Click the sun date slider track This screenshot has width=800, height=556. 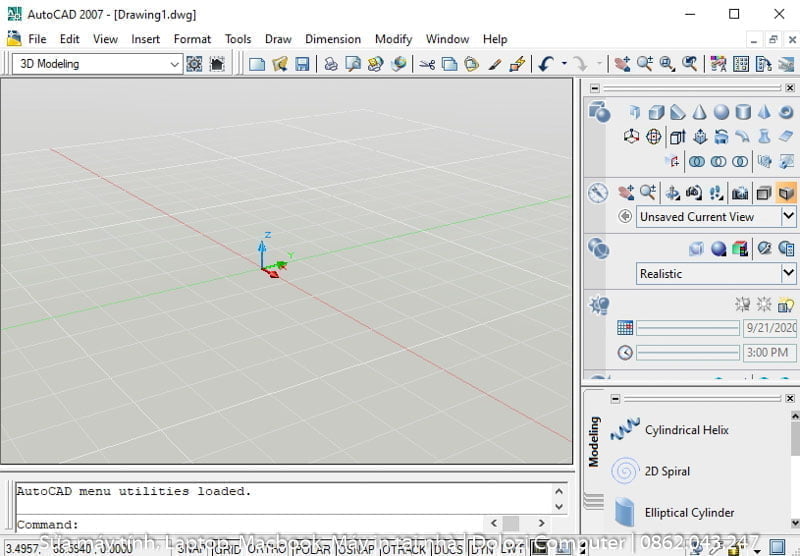[688, 328]
